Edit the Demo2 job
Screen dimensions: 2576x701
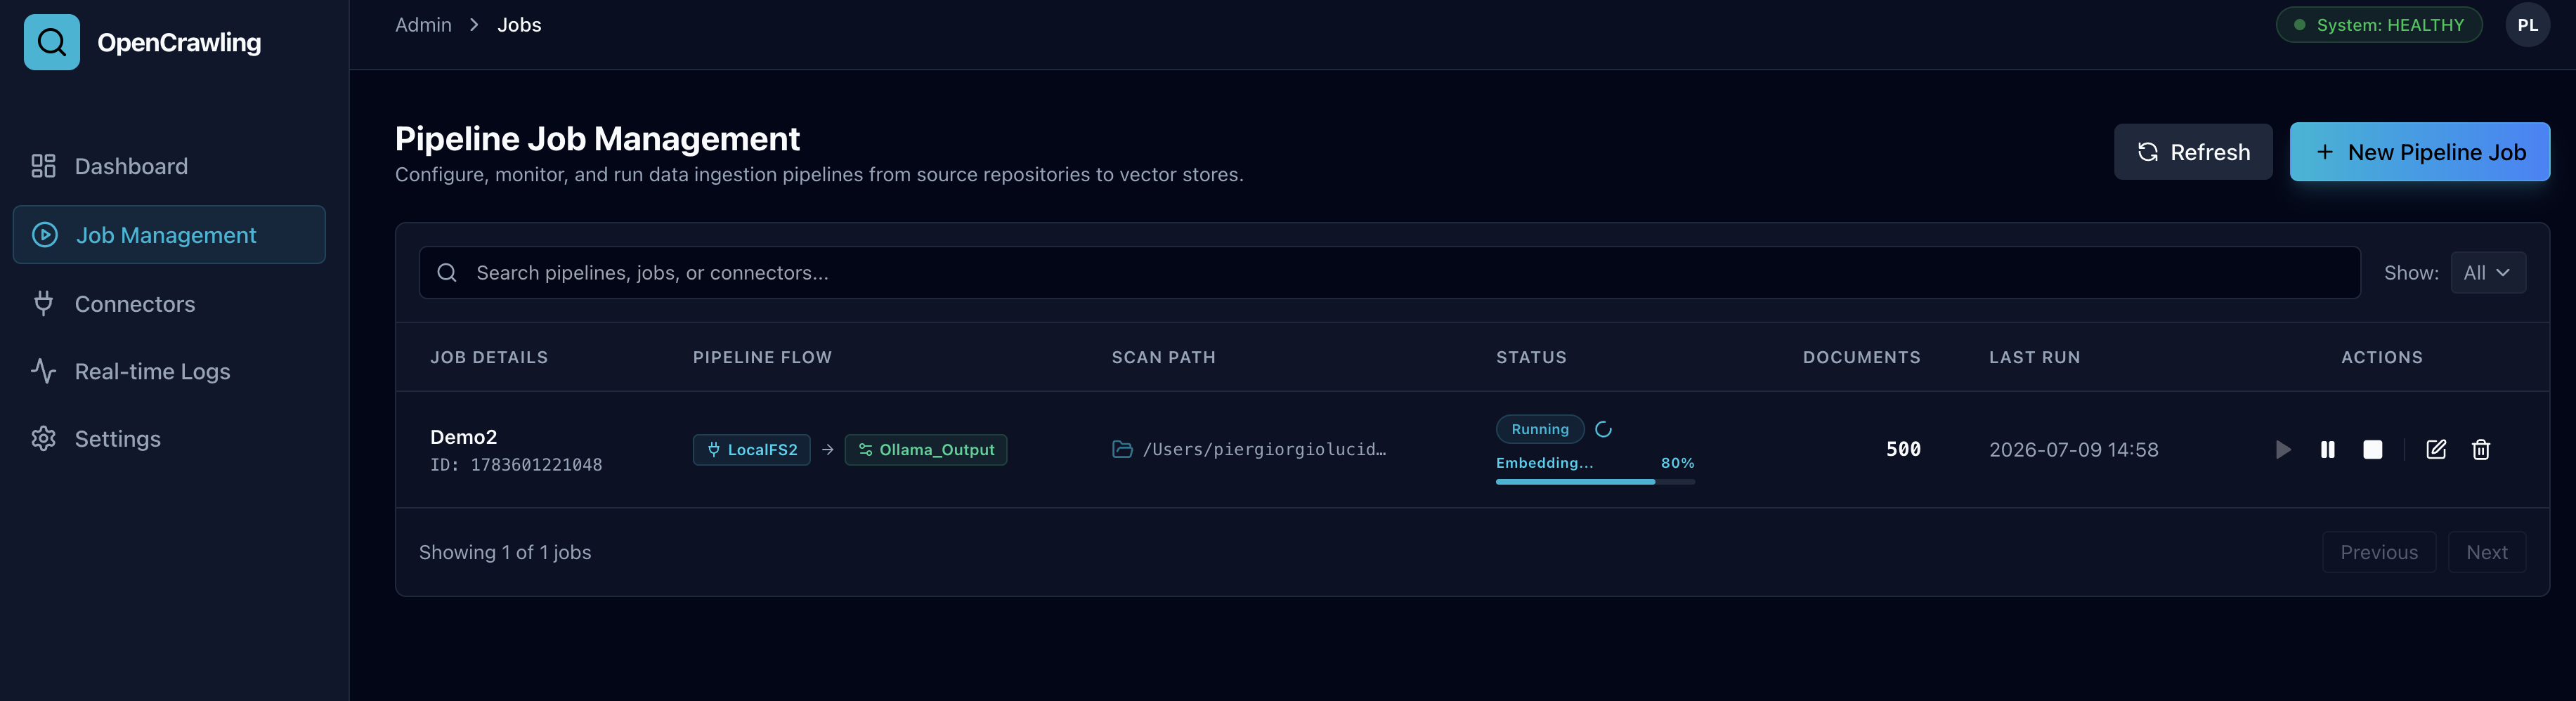coord(2437,450)
